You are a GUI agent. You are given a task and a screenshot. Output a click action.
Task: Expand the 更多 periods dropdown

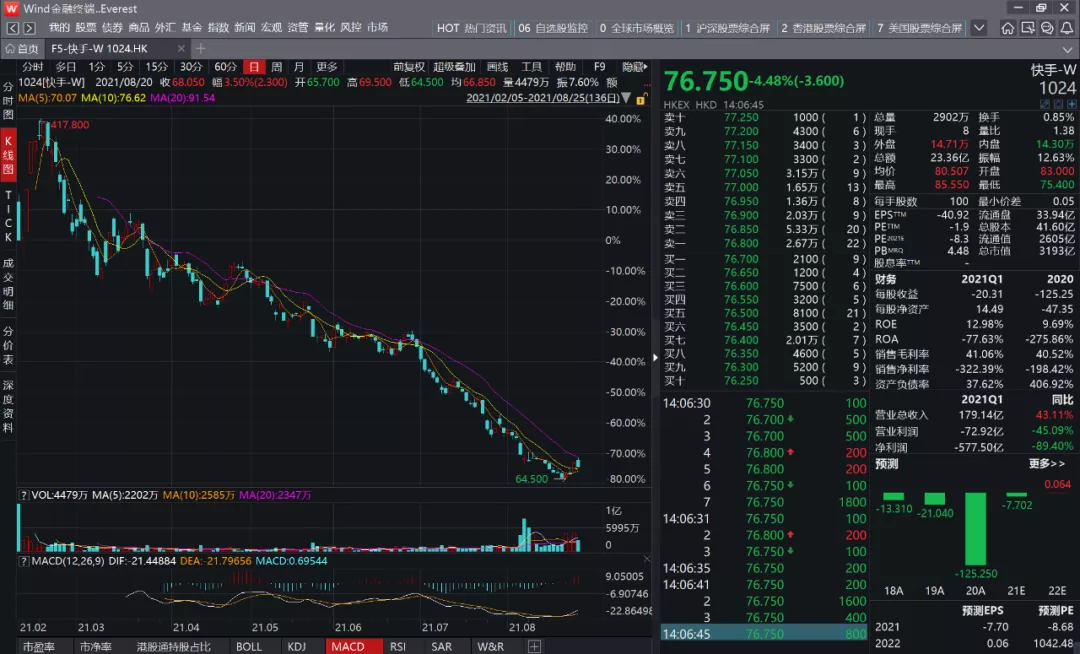(x=327, y=67)
